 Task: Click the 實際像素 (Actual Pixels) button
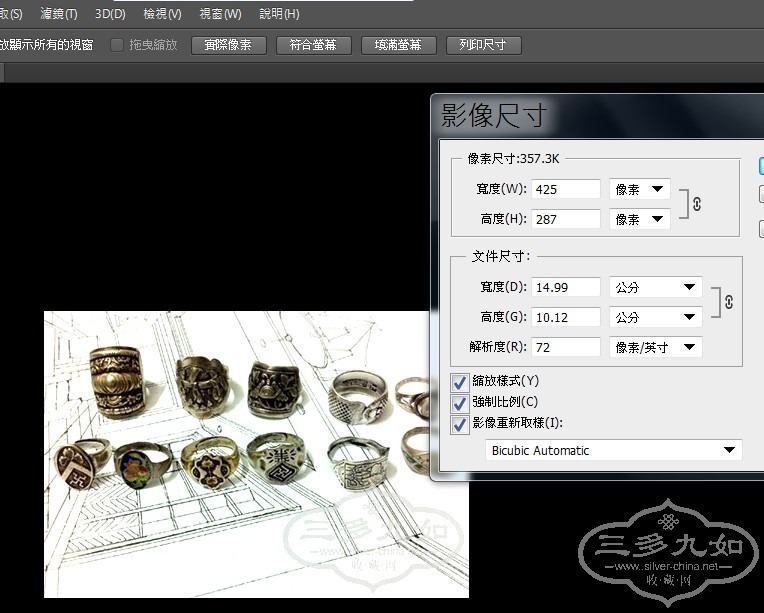pyautogui.click(x=228, y=45)
